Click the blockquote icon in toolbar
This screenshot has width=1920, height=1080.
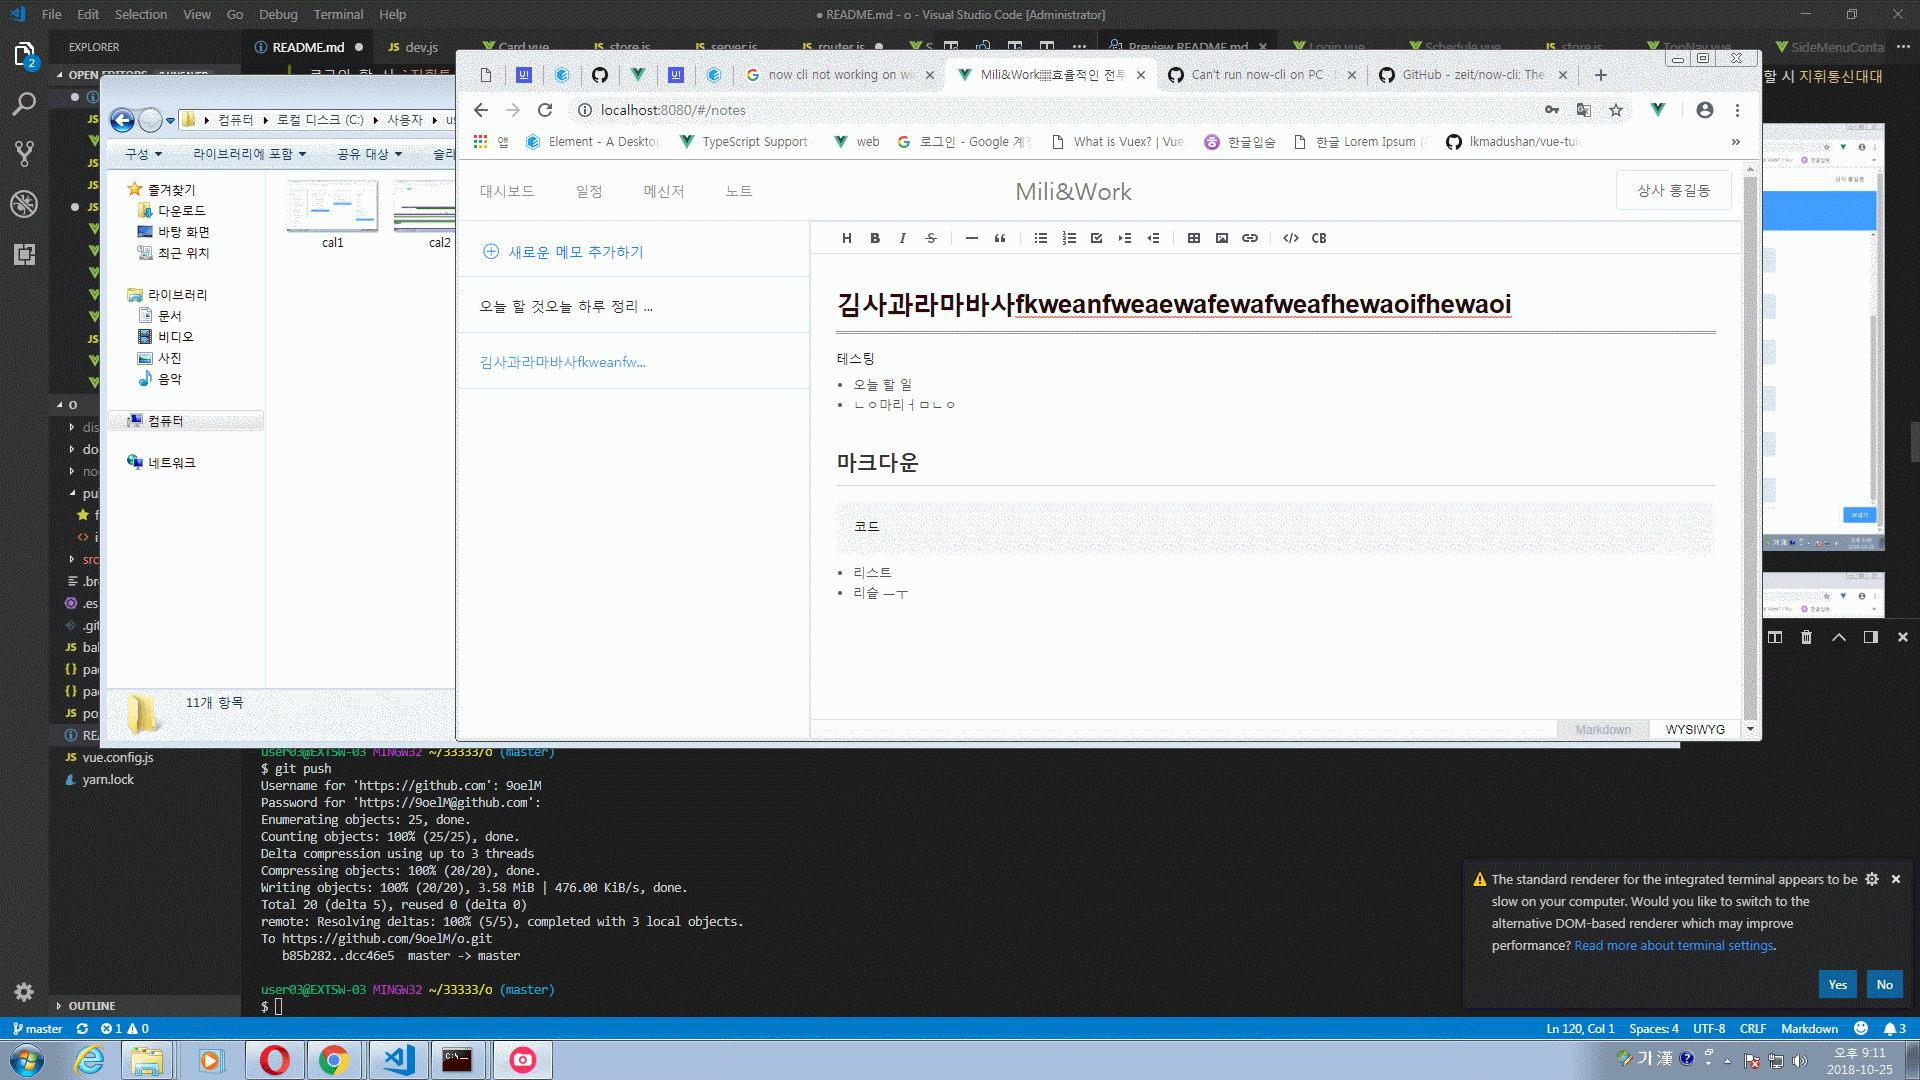pos(1000,238)
